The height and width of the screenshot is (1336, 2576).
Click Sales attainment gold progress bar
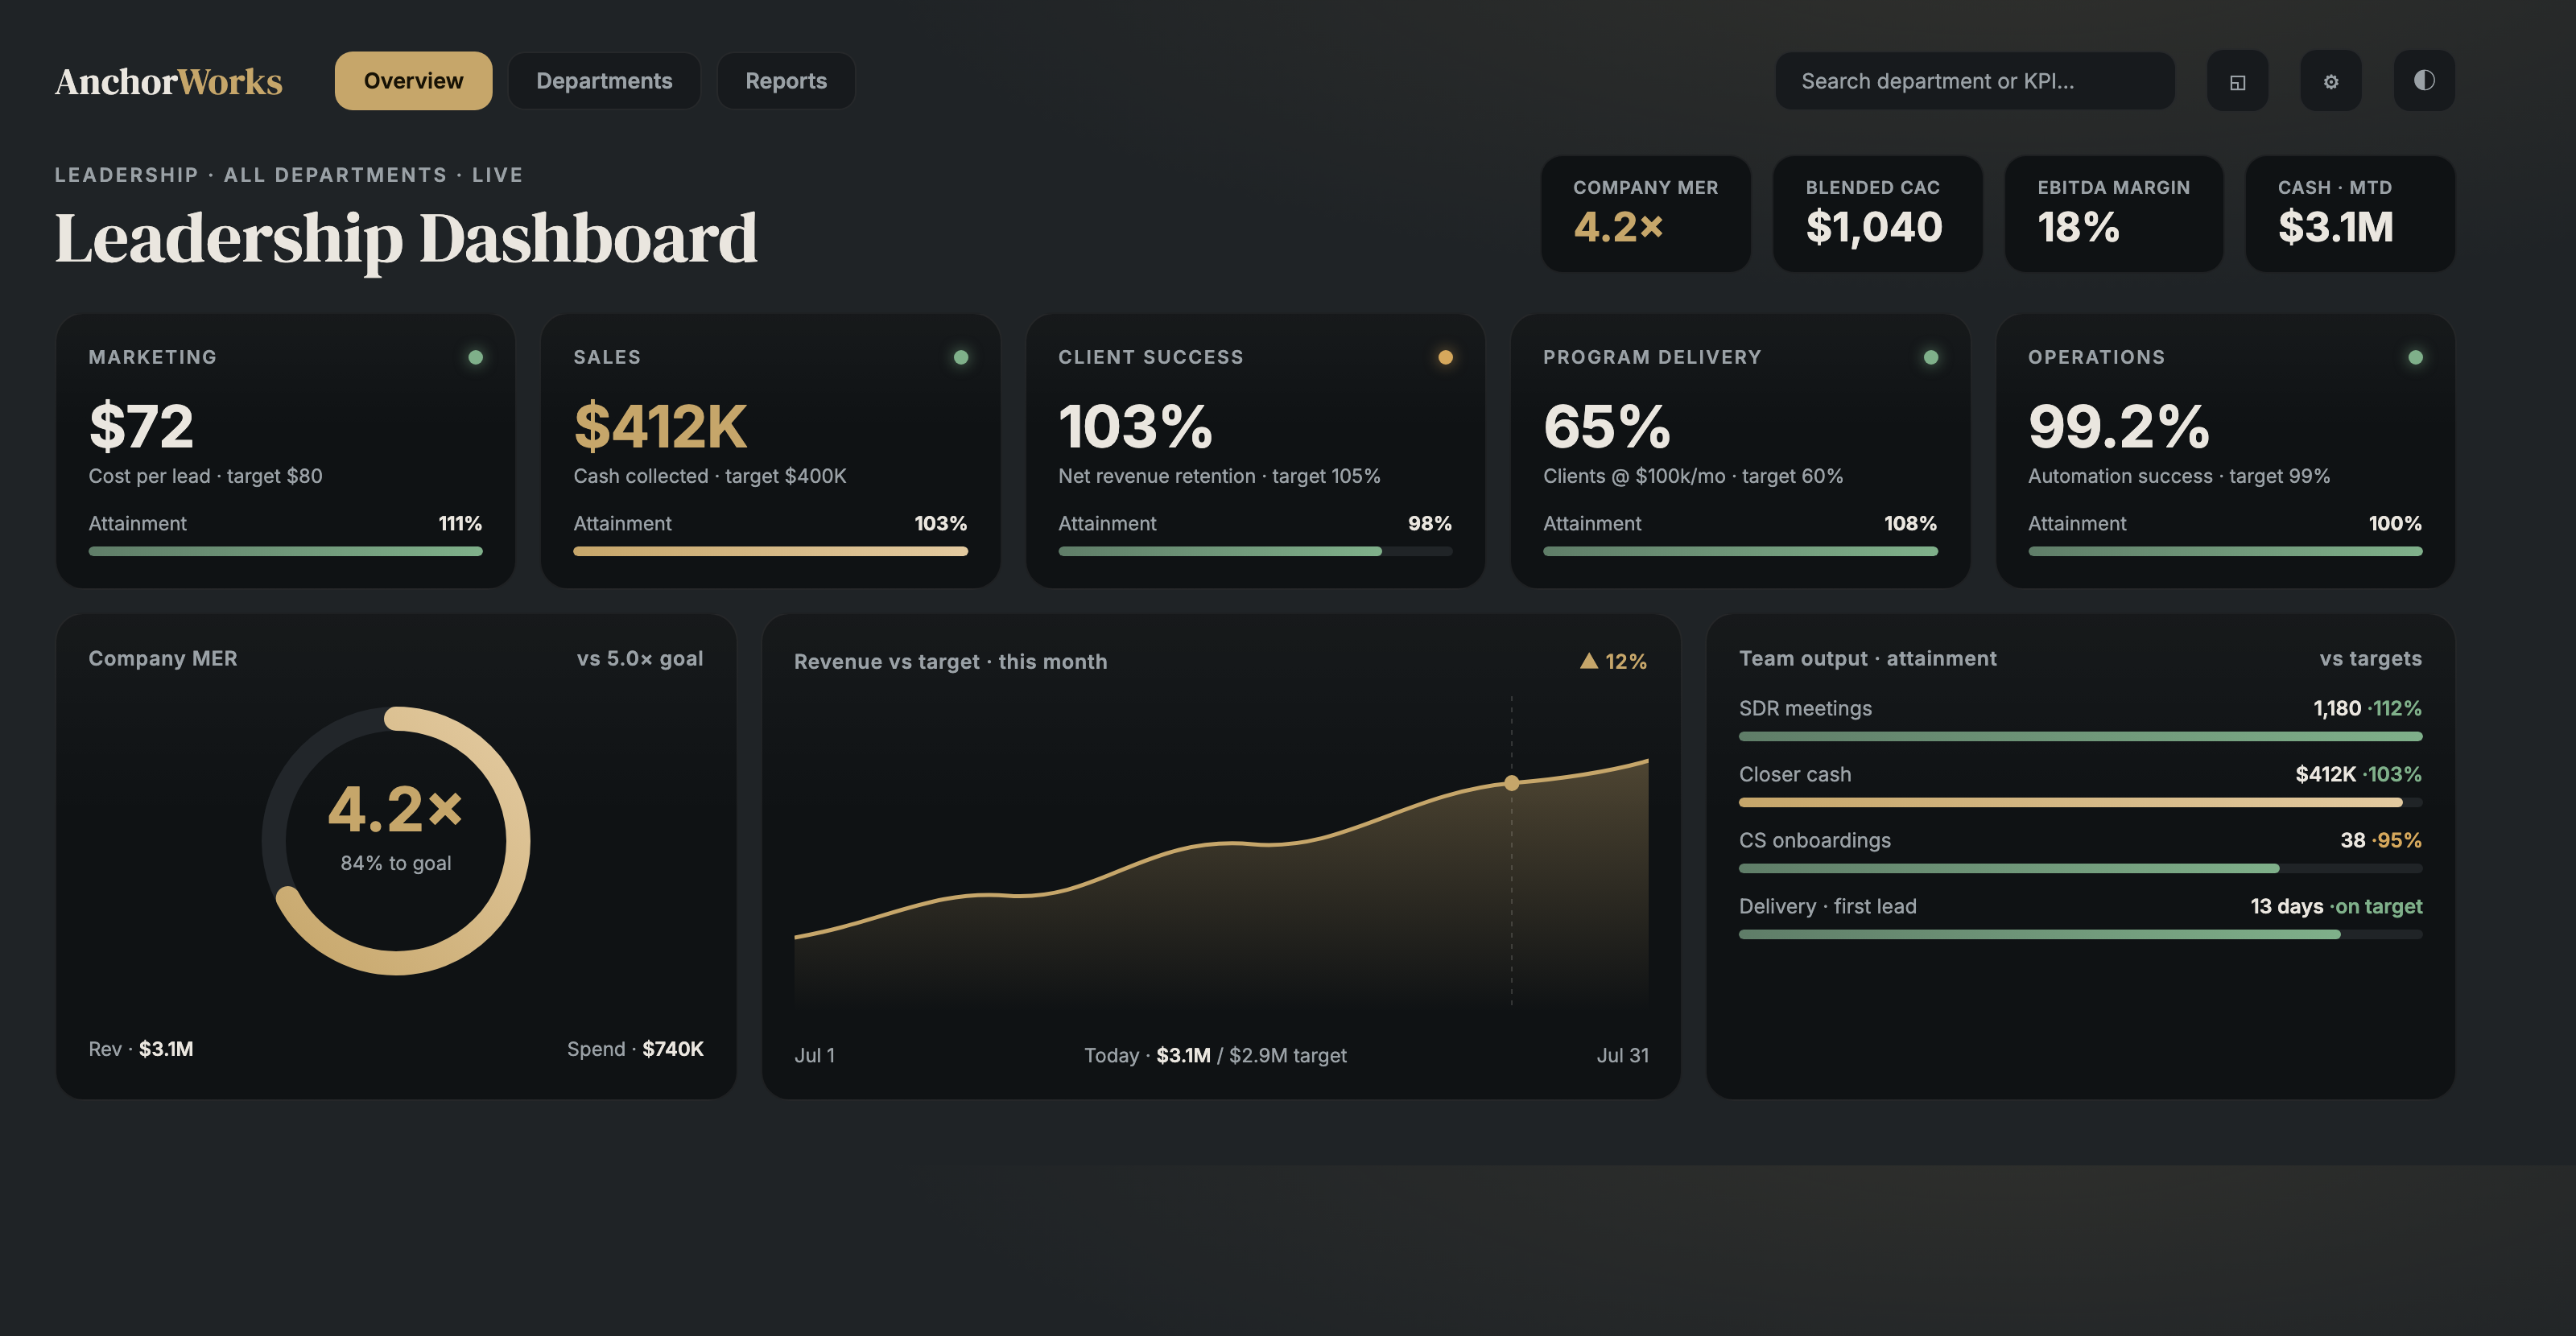[x=770, y=551]
